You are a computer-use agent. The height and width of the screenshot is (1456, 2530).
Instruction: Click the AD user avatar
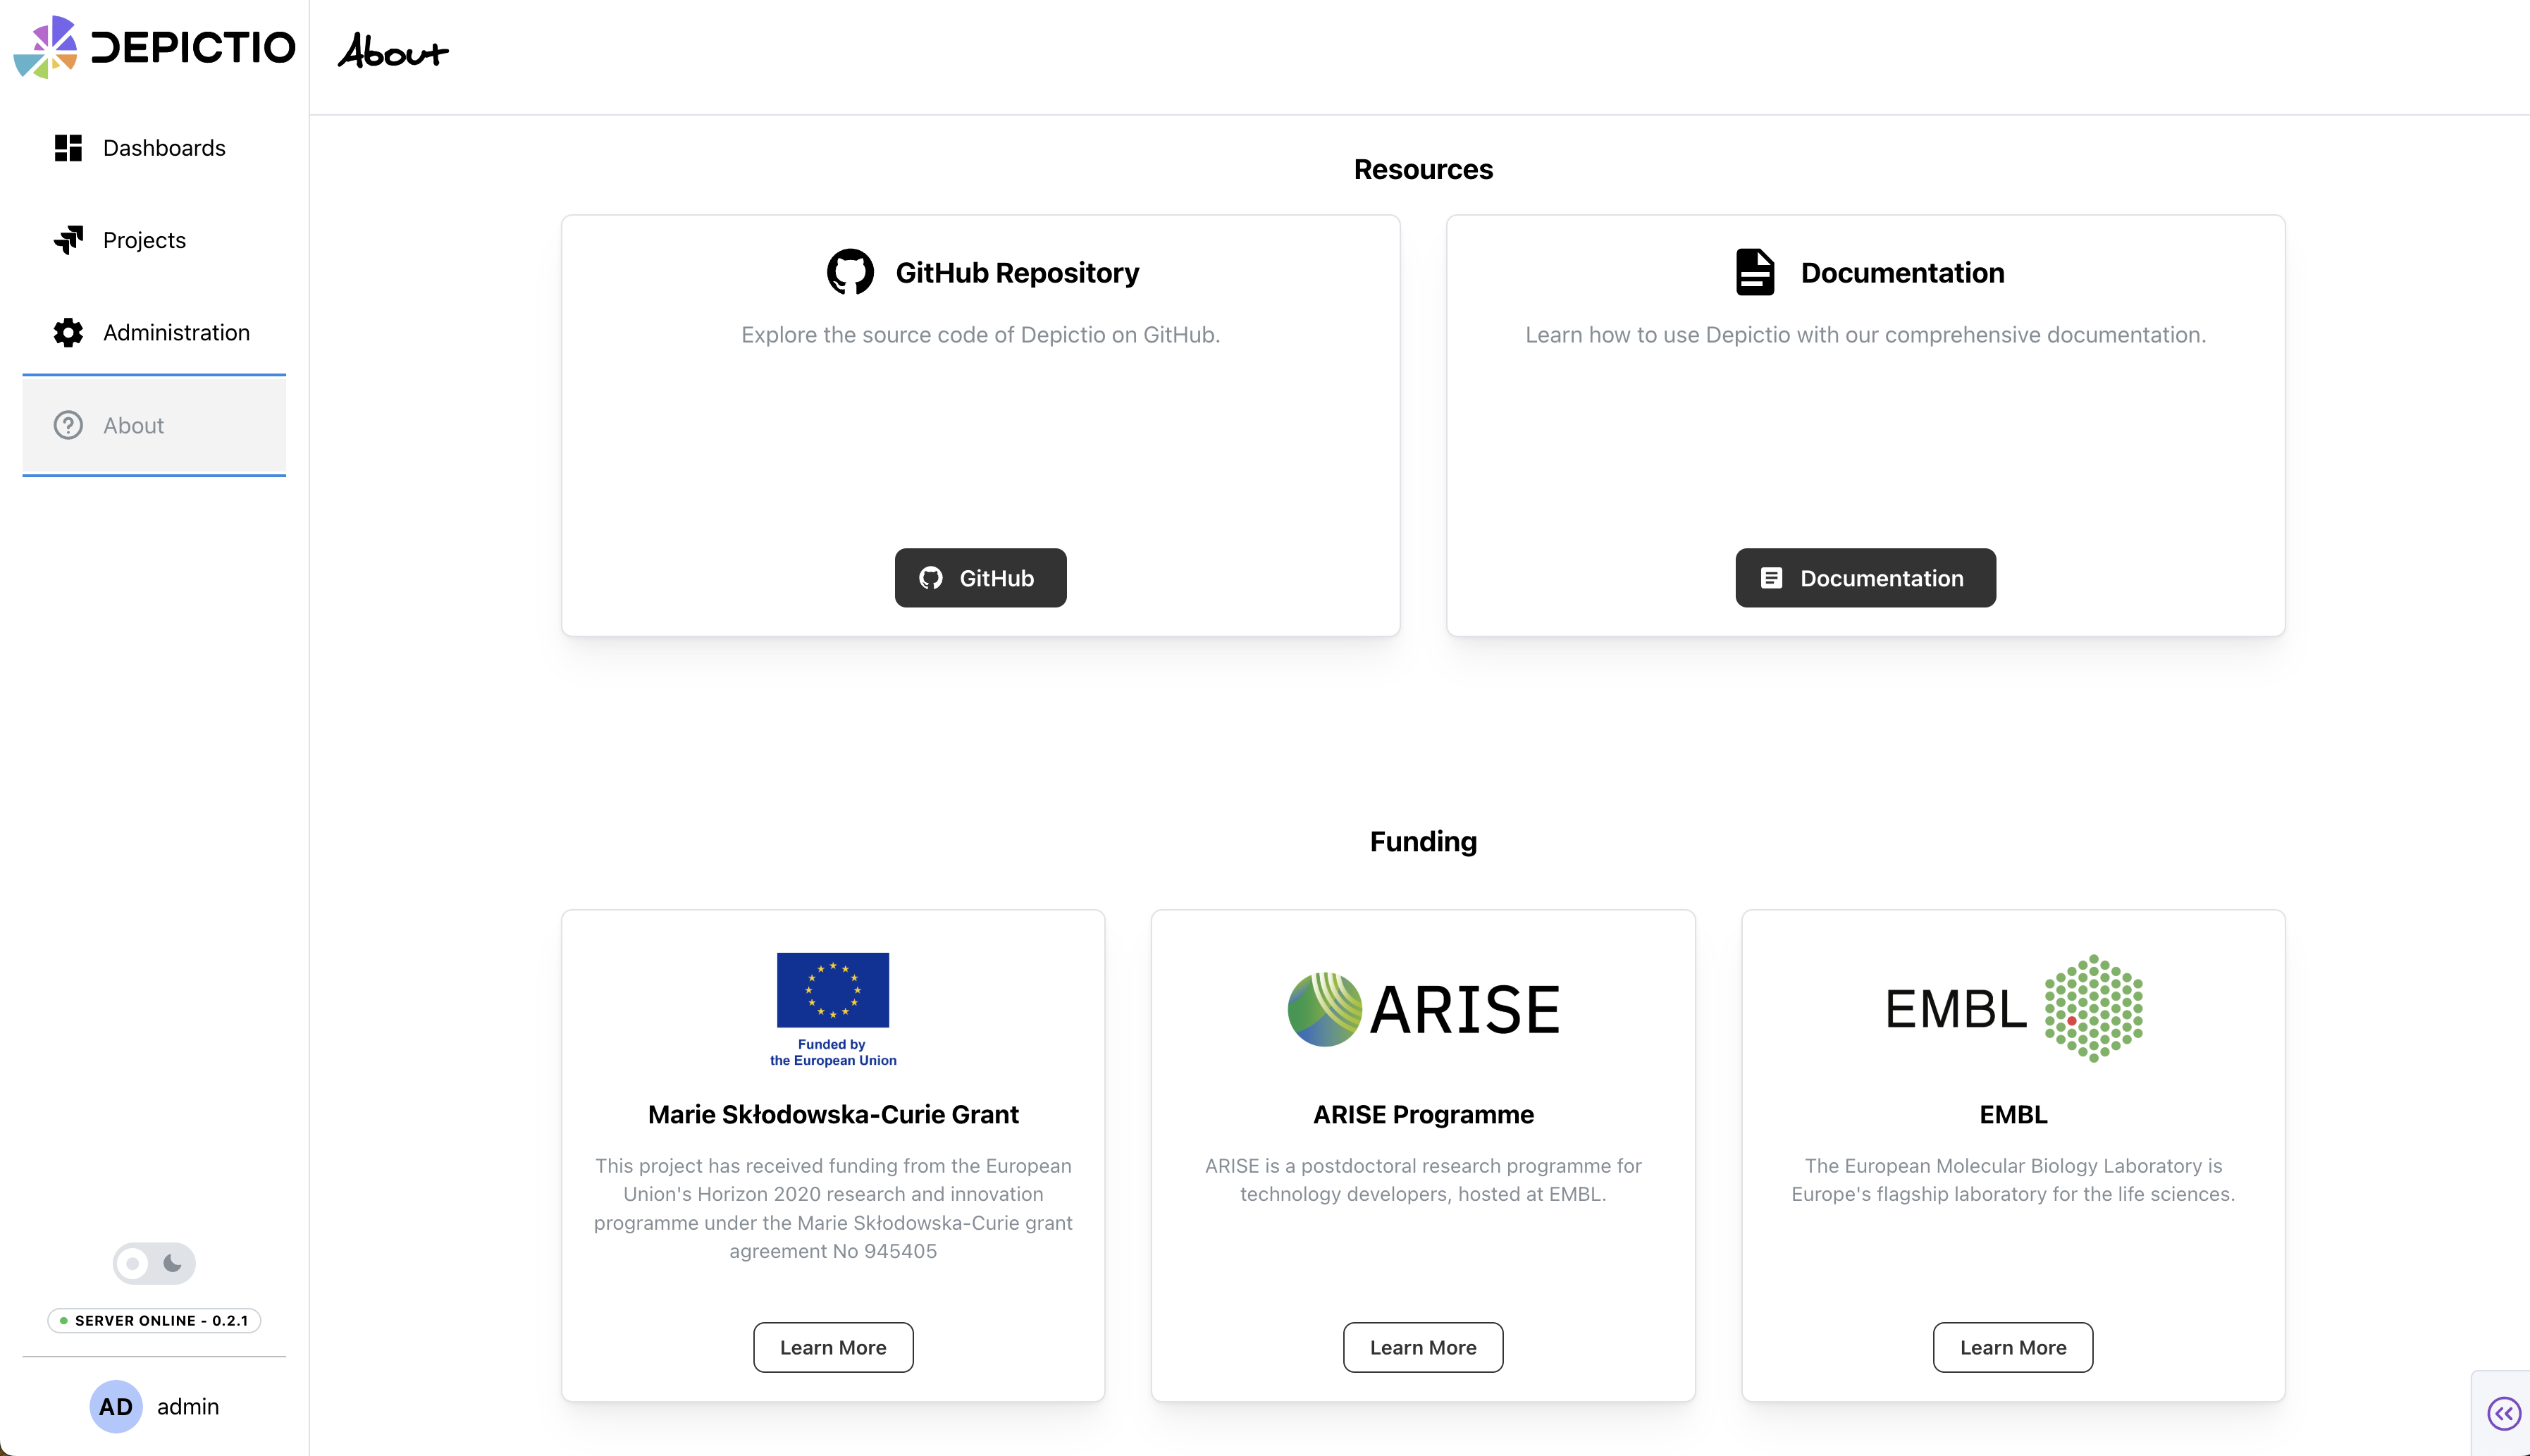(x=116, y=1406)
